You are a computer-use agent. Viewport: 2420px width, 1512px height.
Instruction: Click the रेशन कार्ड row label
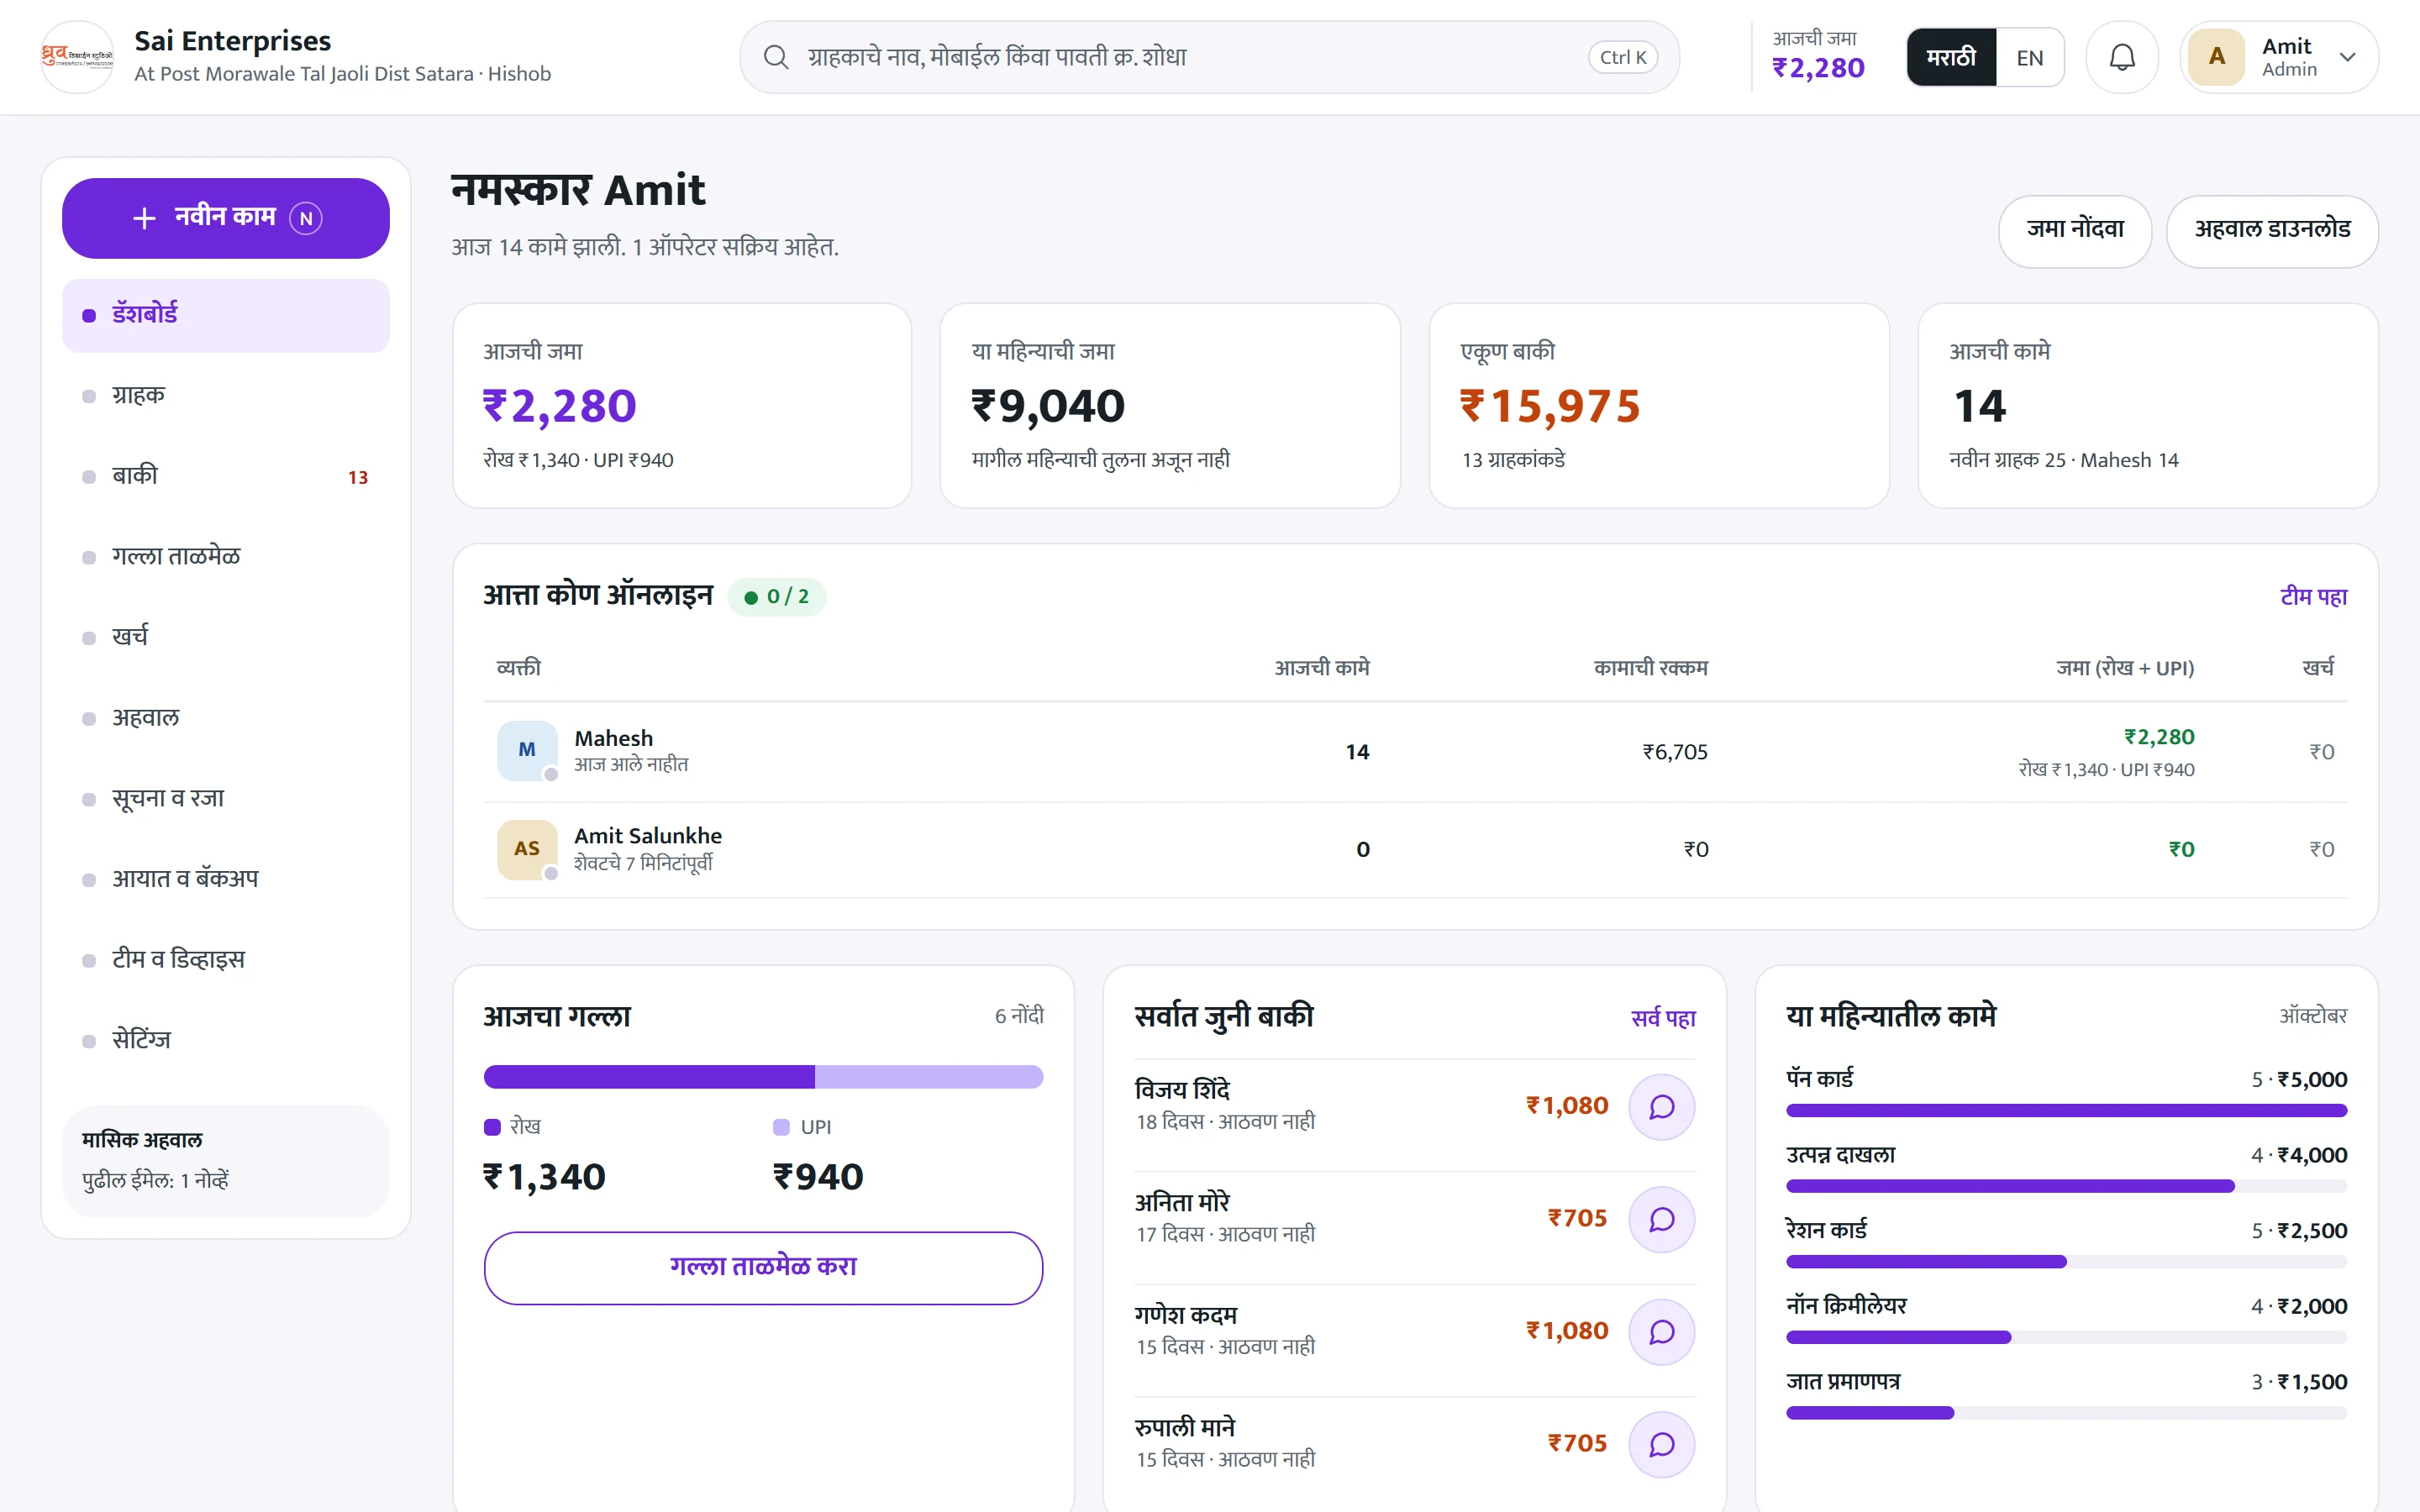[1826, 1230]
